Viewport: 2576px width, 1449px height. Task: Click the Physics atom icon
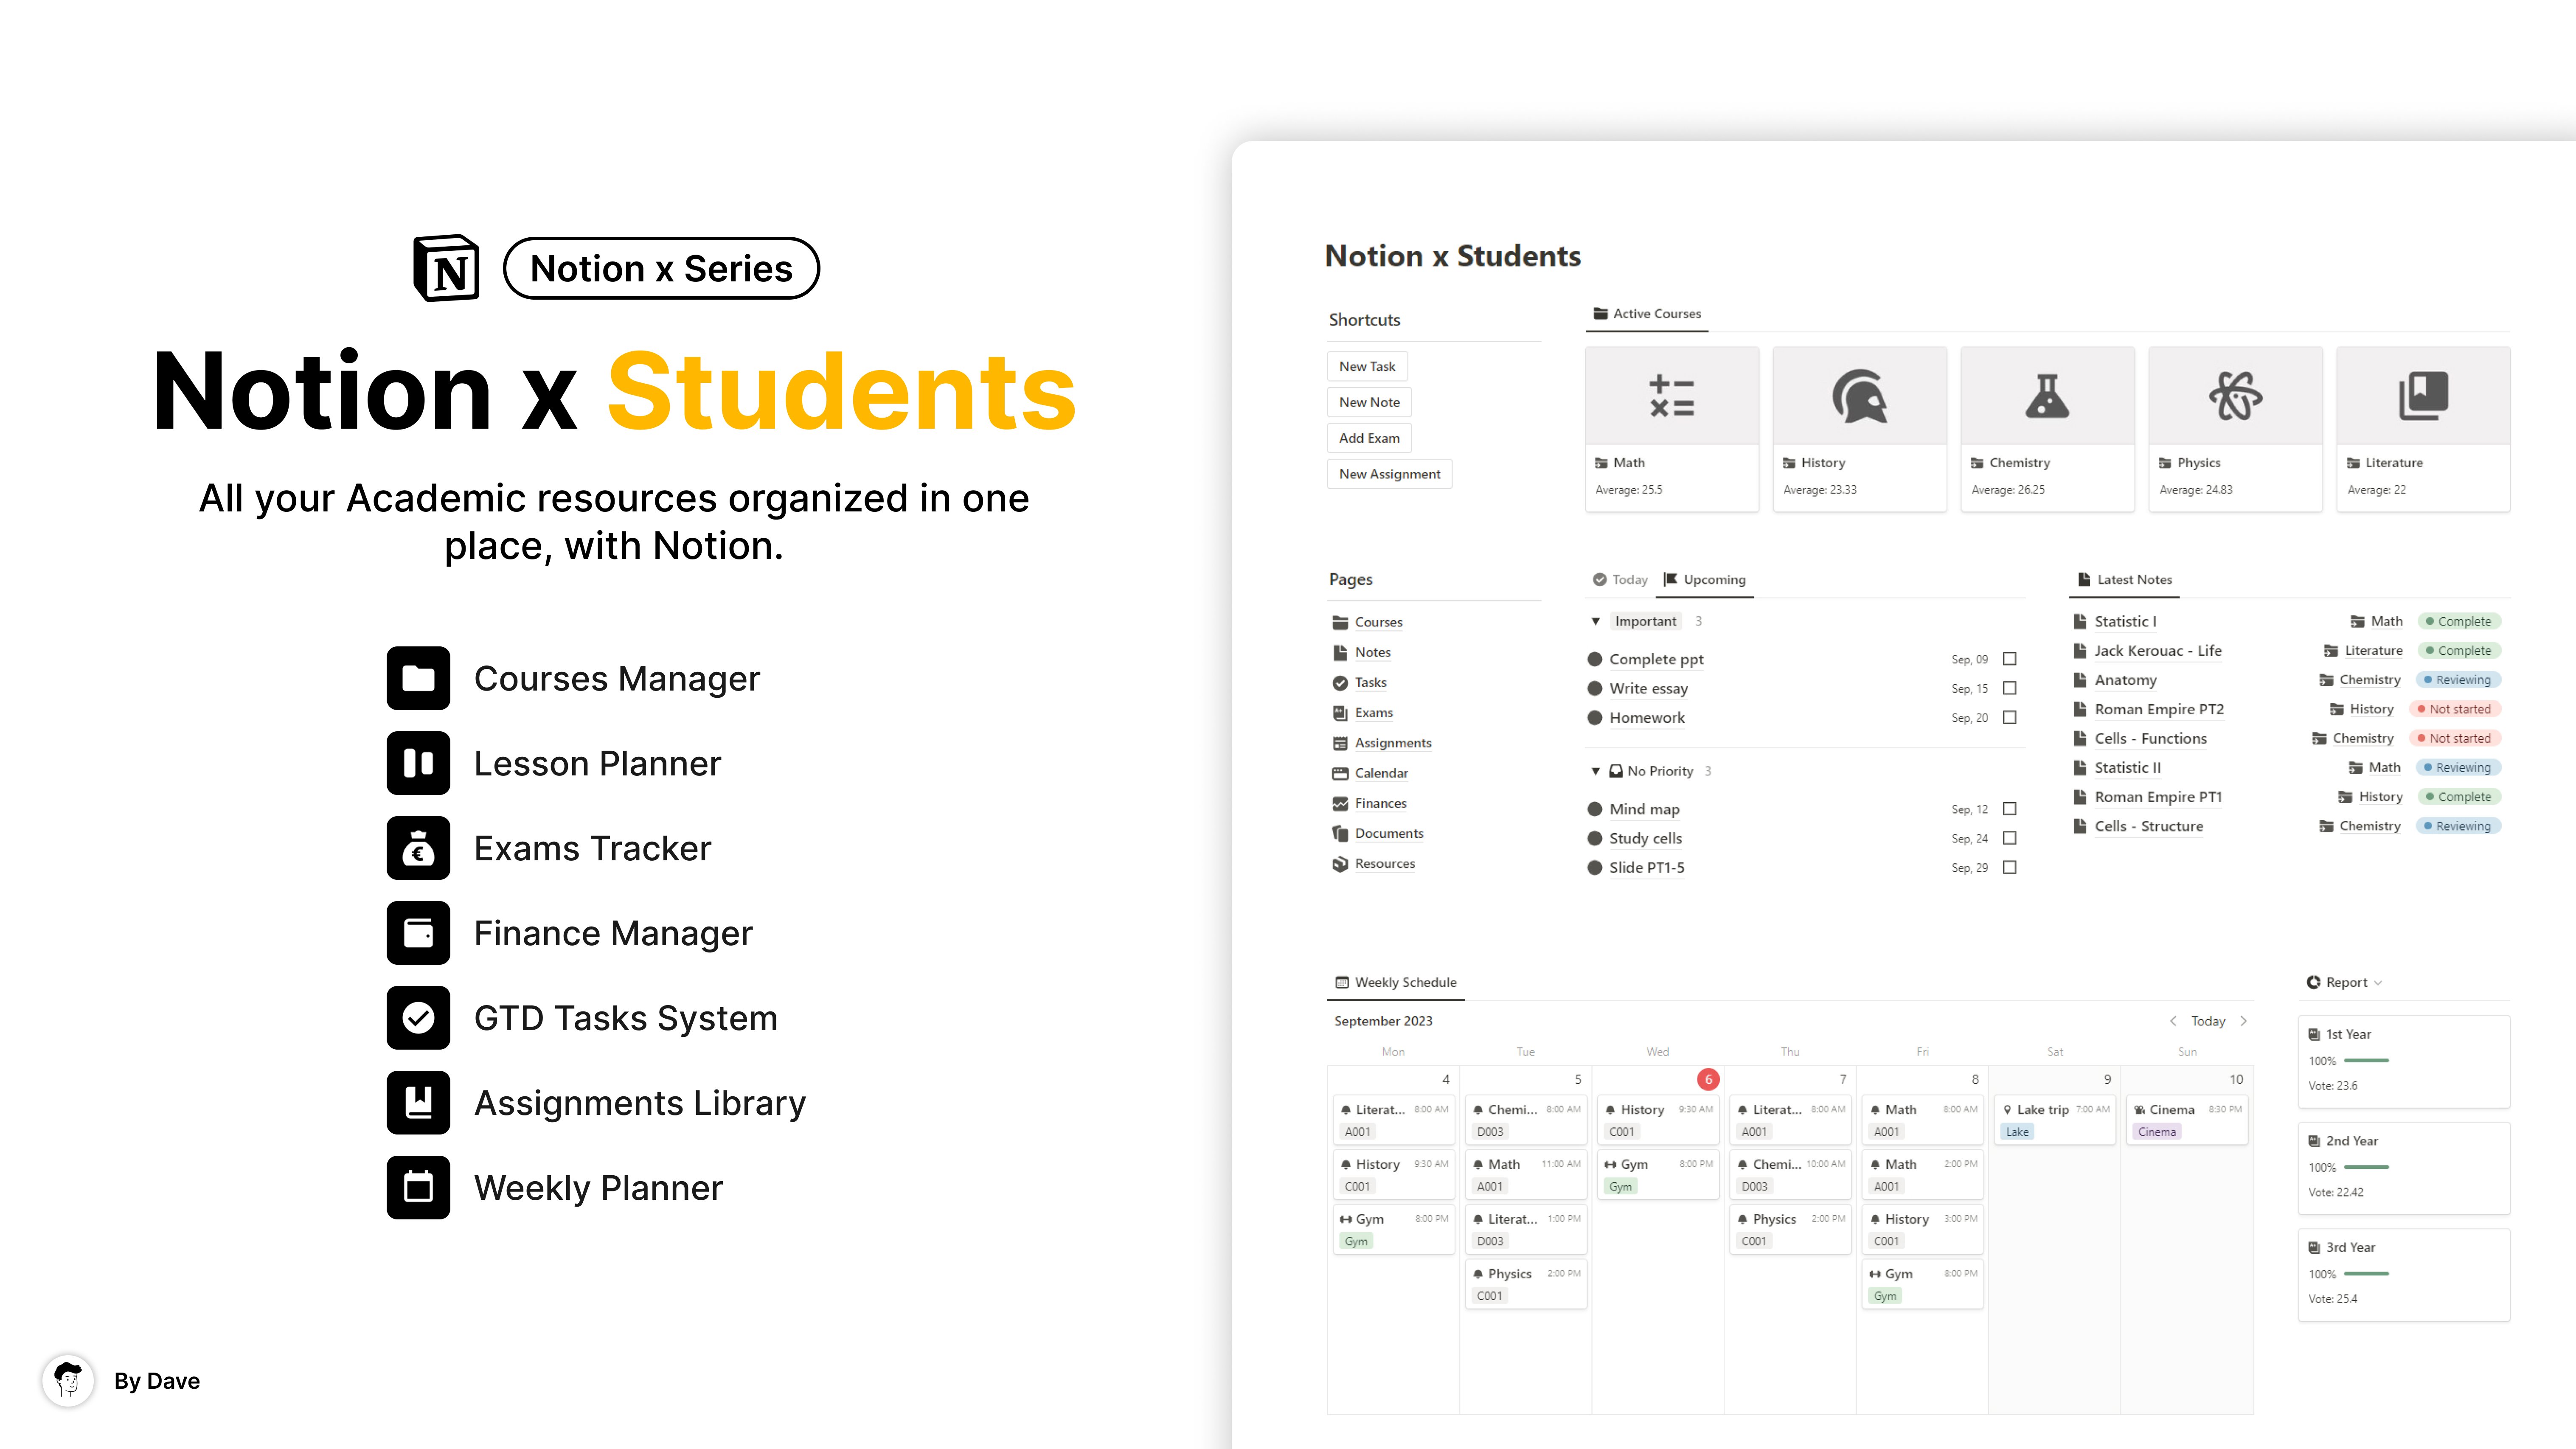pyautogui.click(x=2235, y=395)
